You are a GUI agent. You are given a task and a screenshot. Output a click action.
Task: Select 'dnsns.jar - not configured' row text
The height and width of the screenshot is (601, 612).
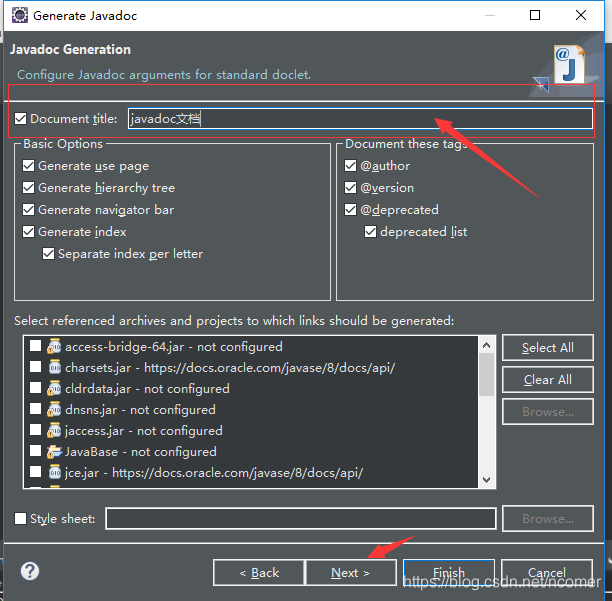140,410
